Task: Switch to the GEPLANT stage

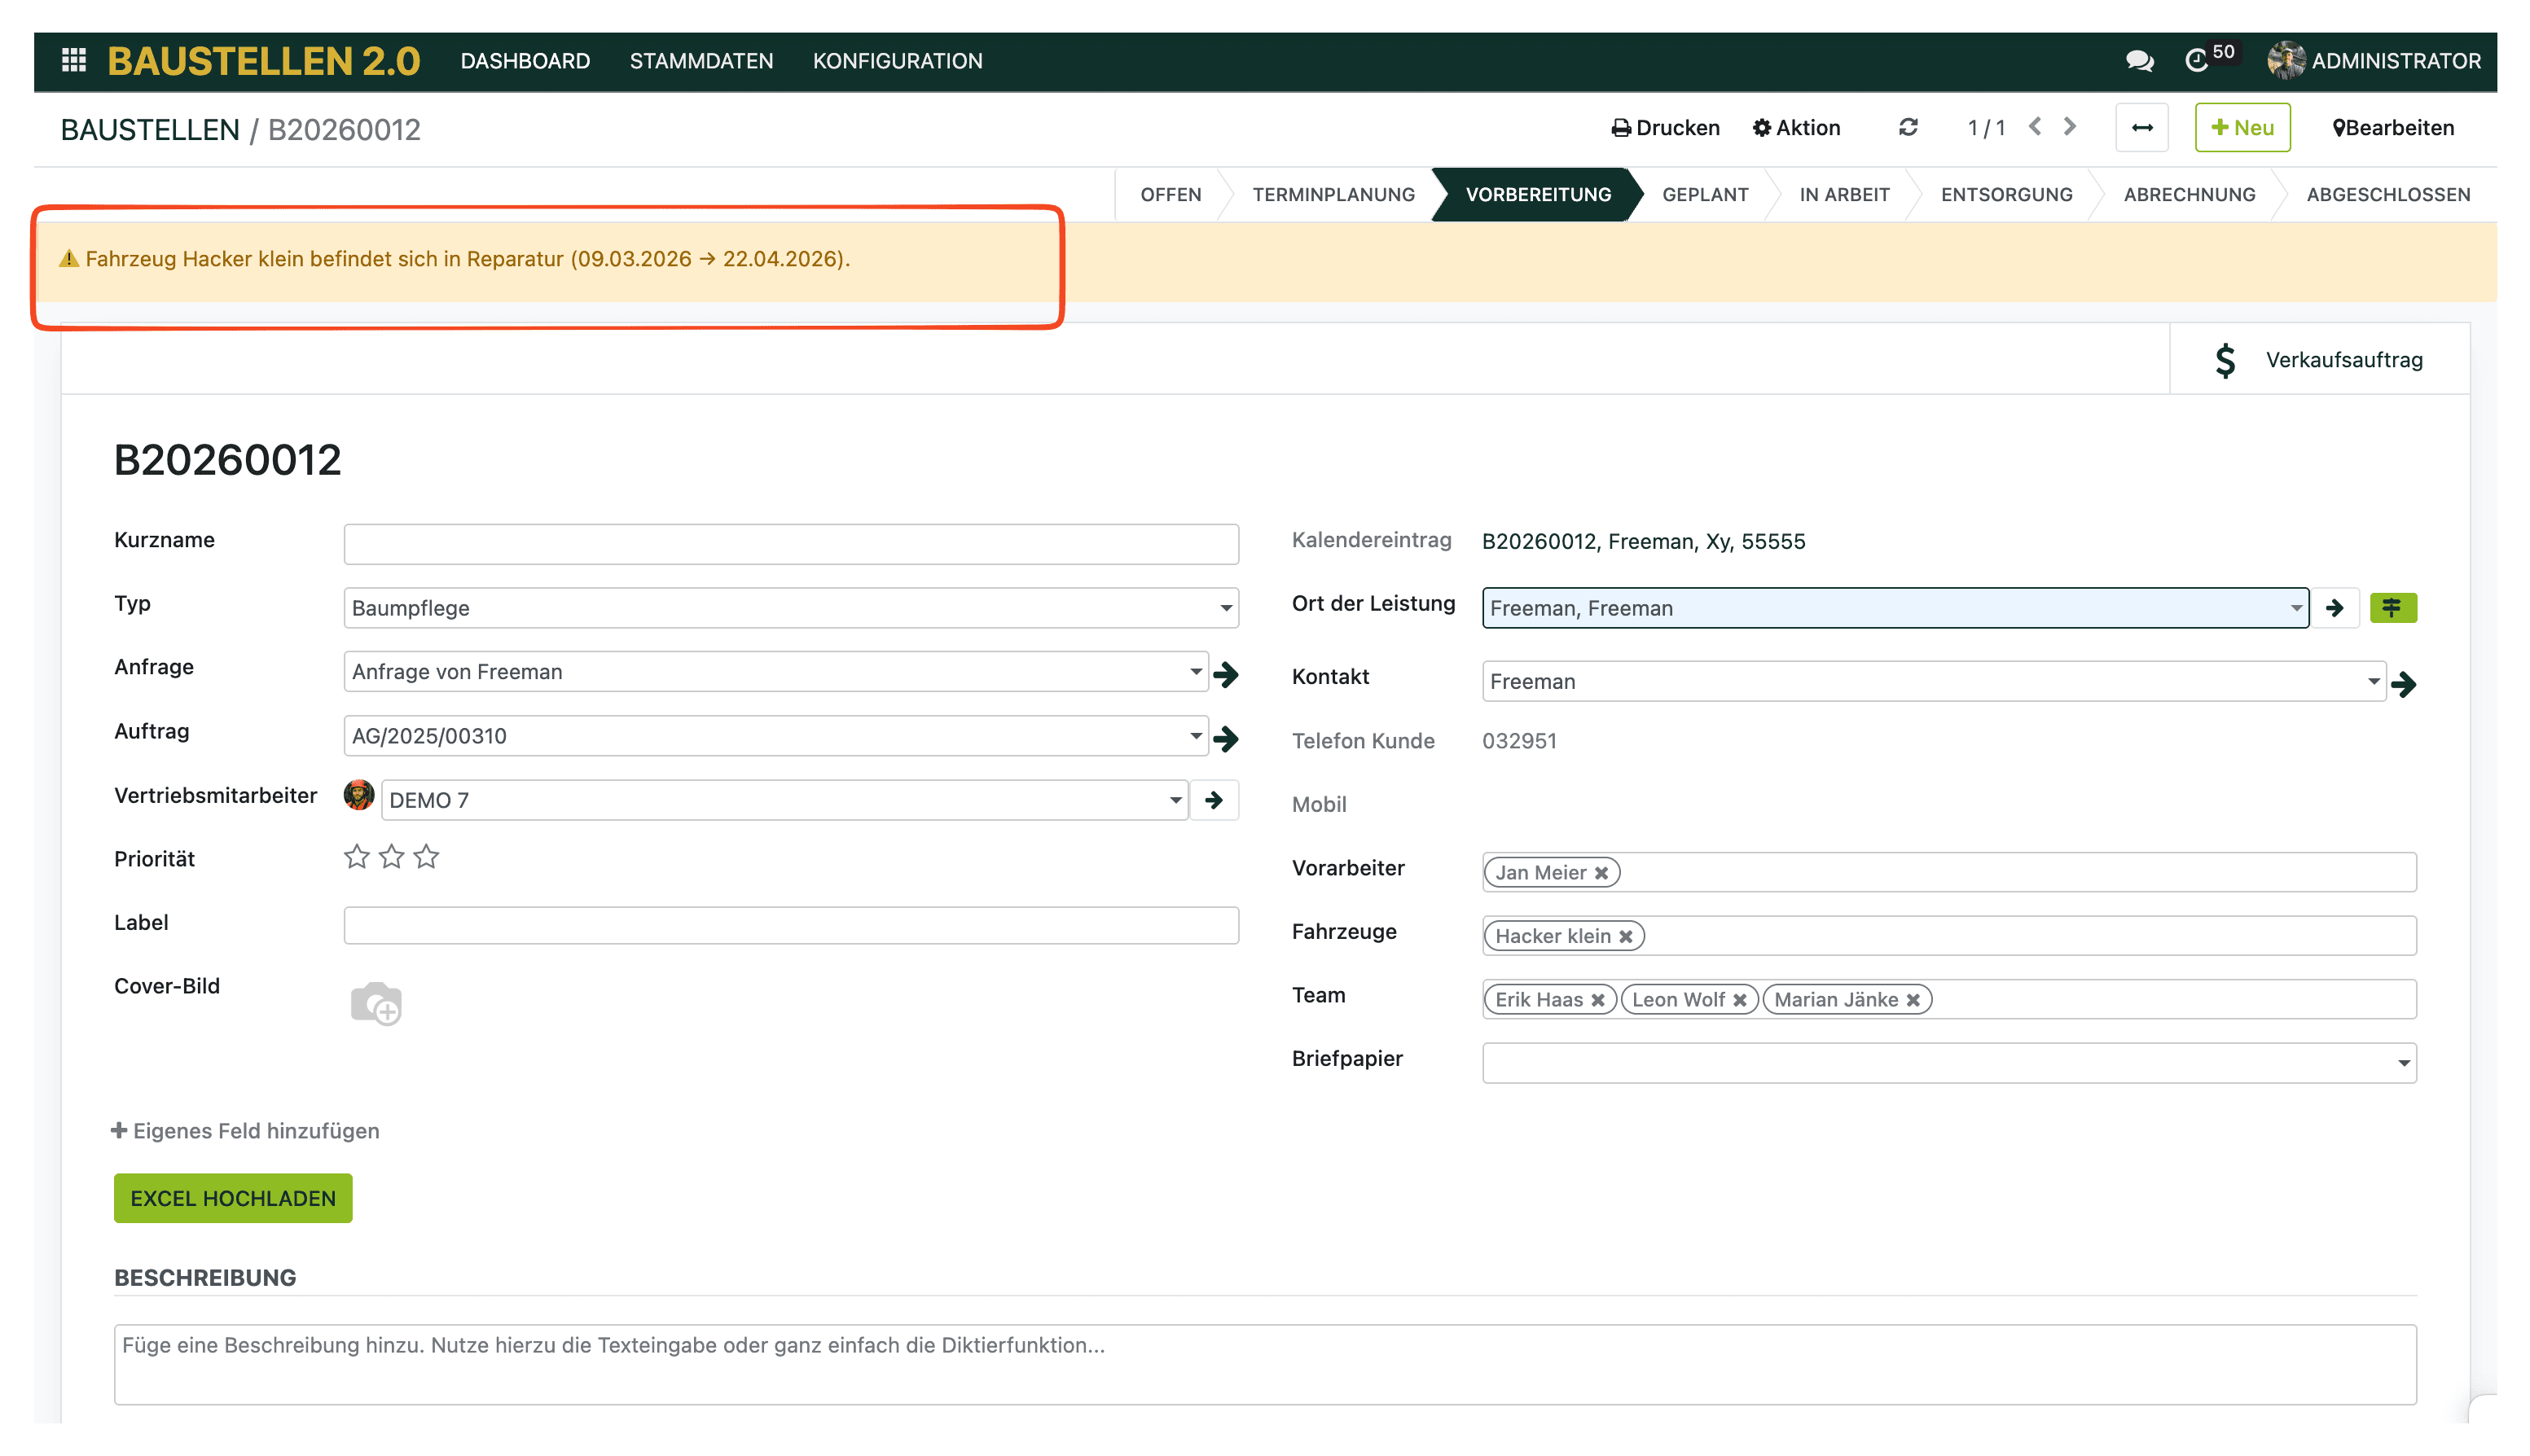Action: (x=1704, y=194)
